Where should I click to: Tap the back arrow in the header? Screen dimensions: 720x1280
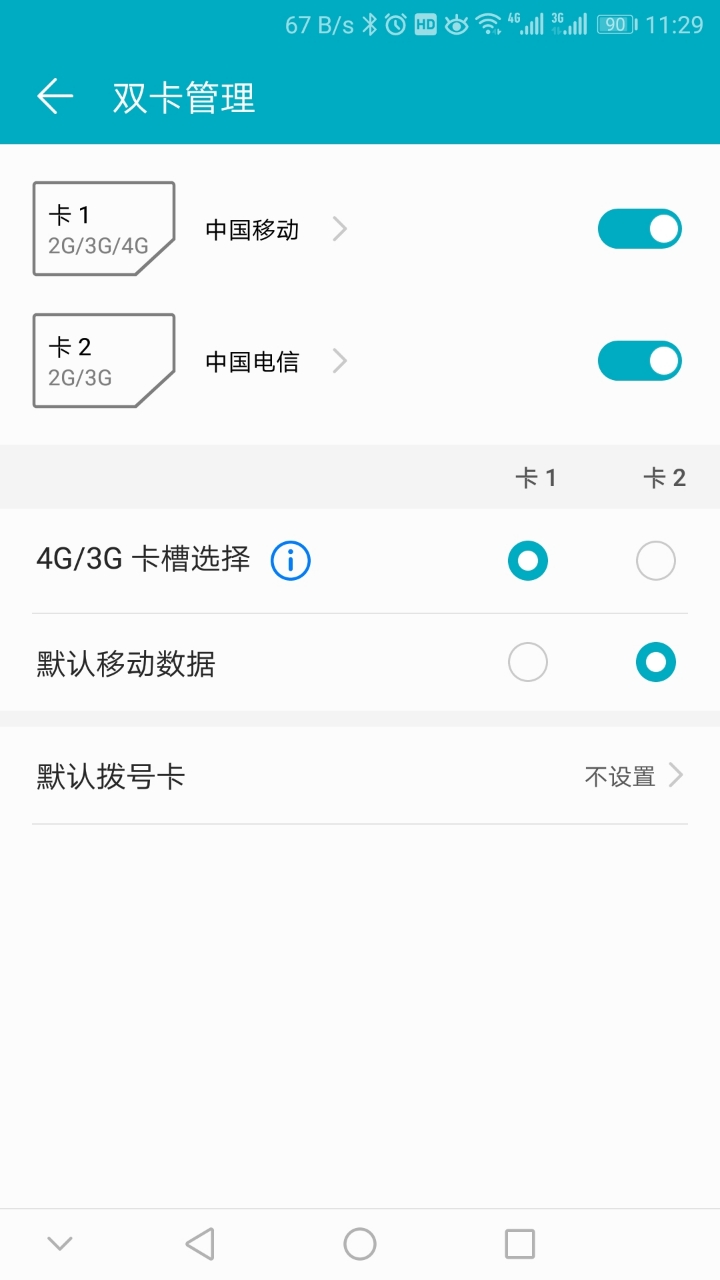(55, 97)
